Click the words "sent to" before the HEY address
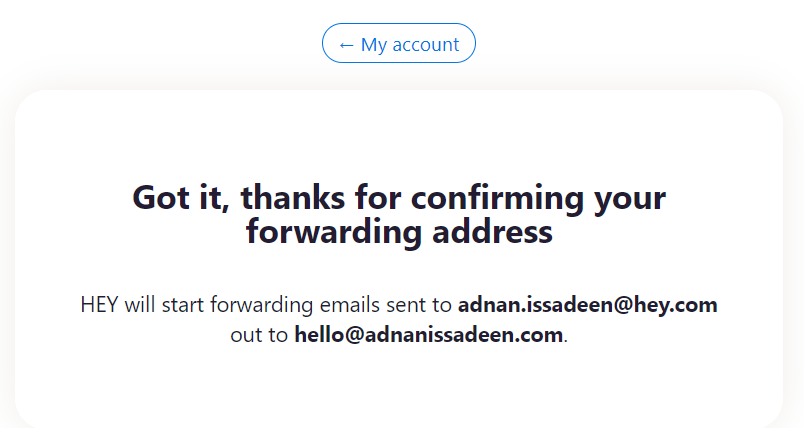The height and width of the screenshot is (428, 804). [x=420, y=305]
